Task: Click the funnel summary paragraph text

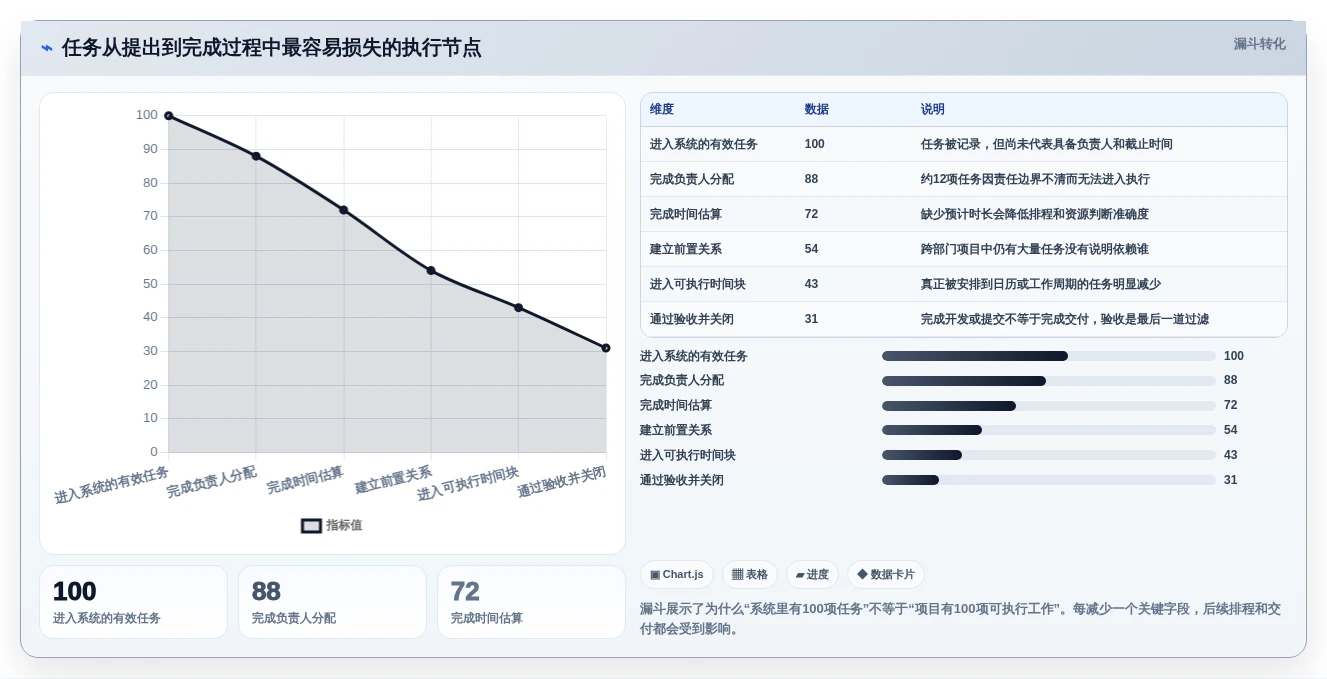Action: (x=960, y=618)
